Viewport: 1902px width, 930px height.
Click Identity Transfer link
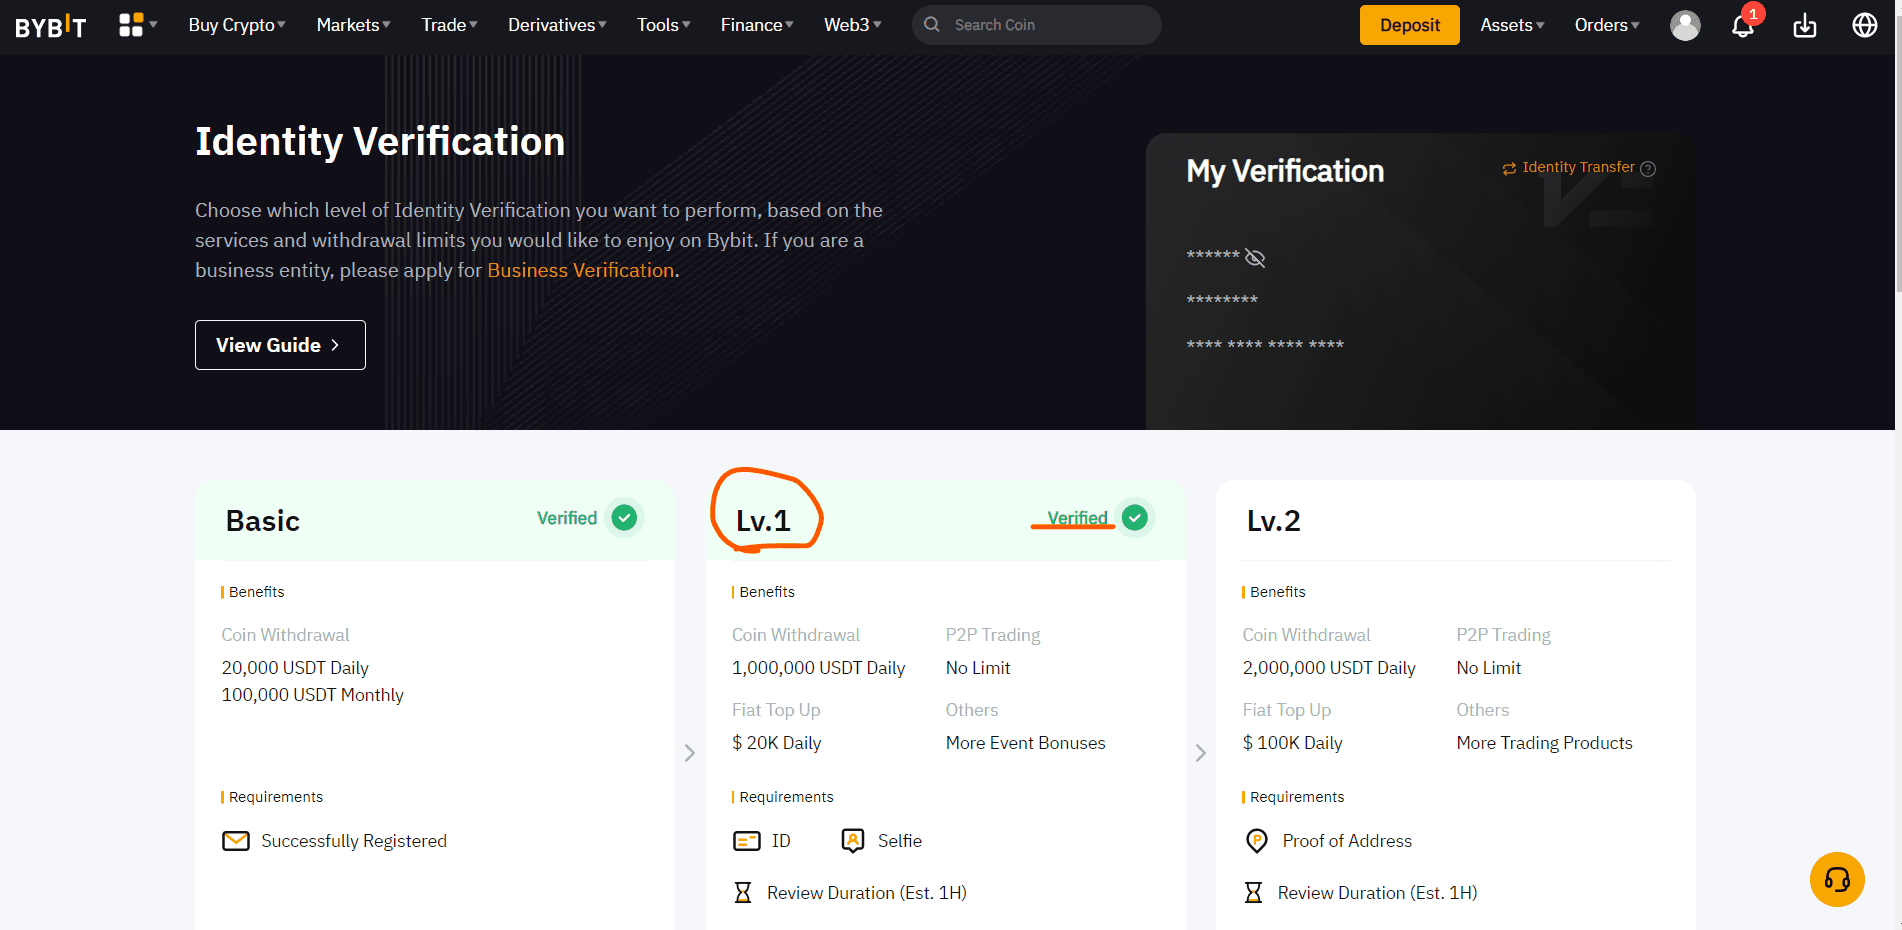pos(1578,167)
